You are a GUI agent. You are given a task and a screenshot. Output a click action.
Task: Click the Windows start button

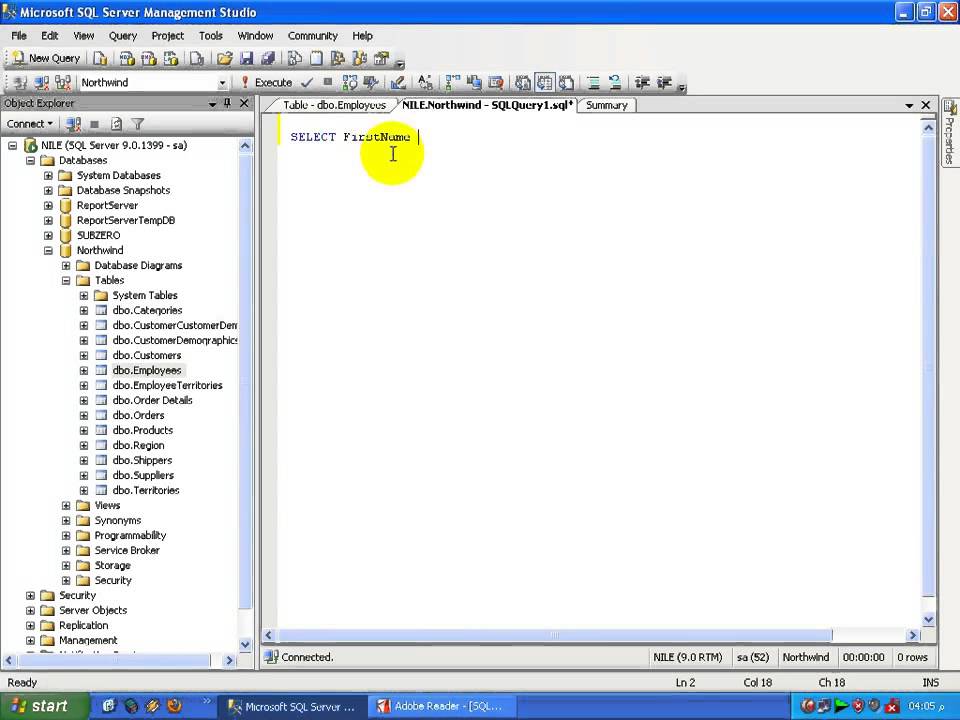click(42, 706)
